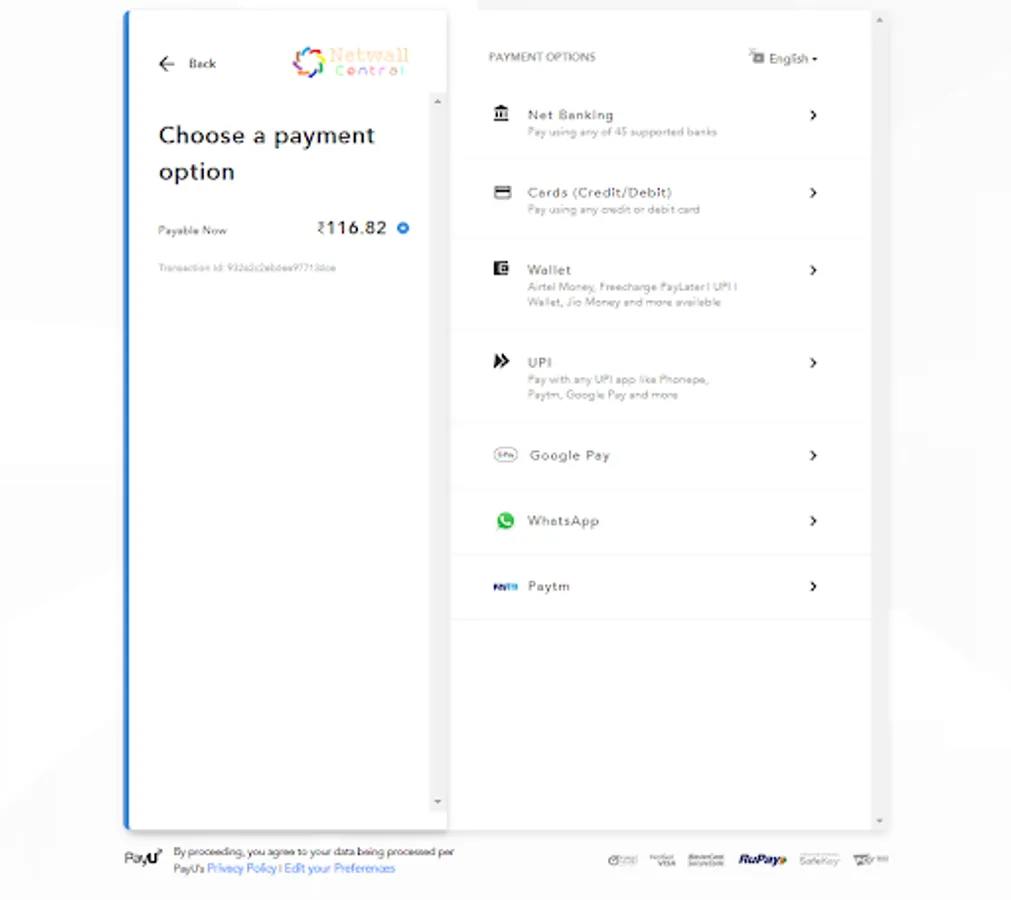Select the Net Banking option
This screenshot has width=1011, height=900.
(x=661, y=122)
